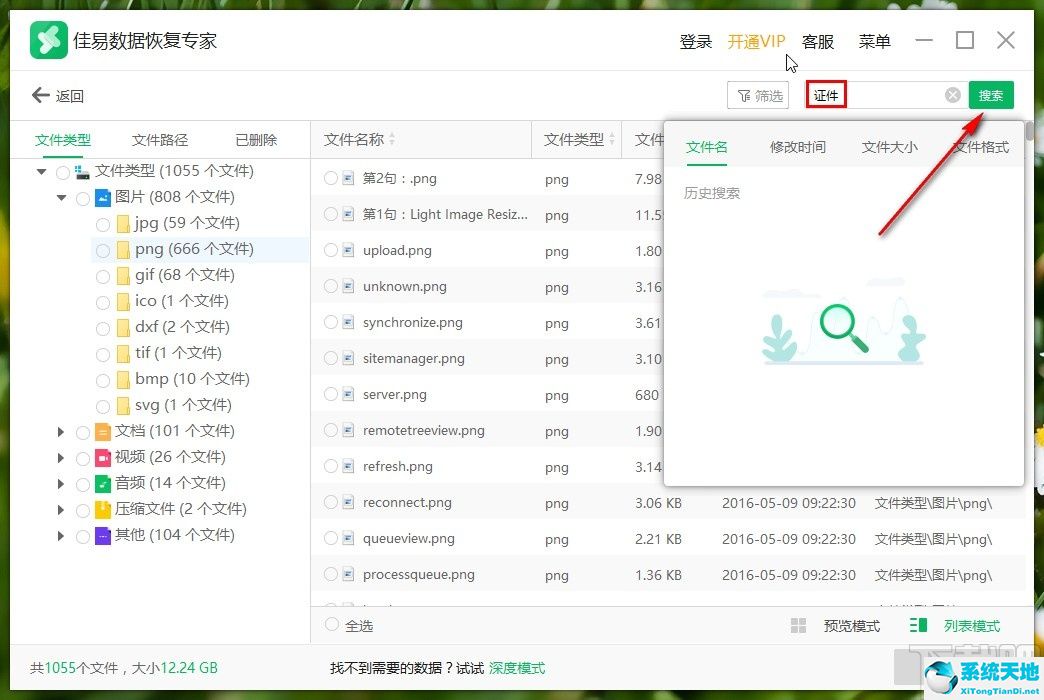Viewport: 1044px width, 700px height.
Task: Tick the checkbox for upload.png
Action: click(x=330, y=250)
